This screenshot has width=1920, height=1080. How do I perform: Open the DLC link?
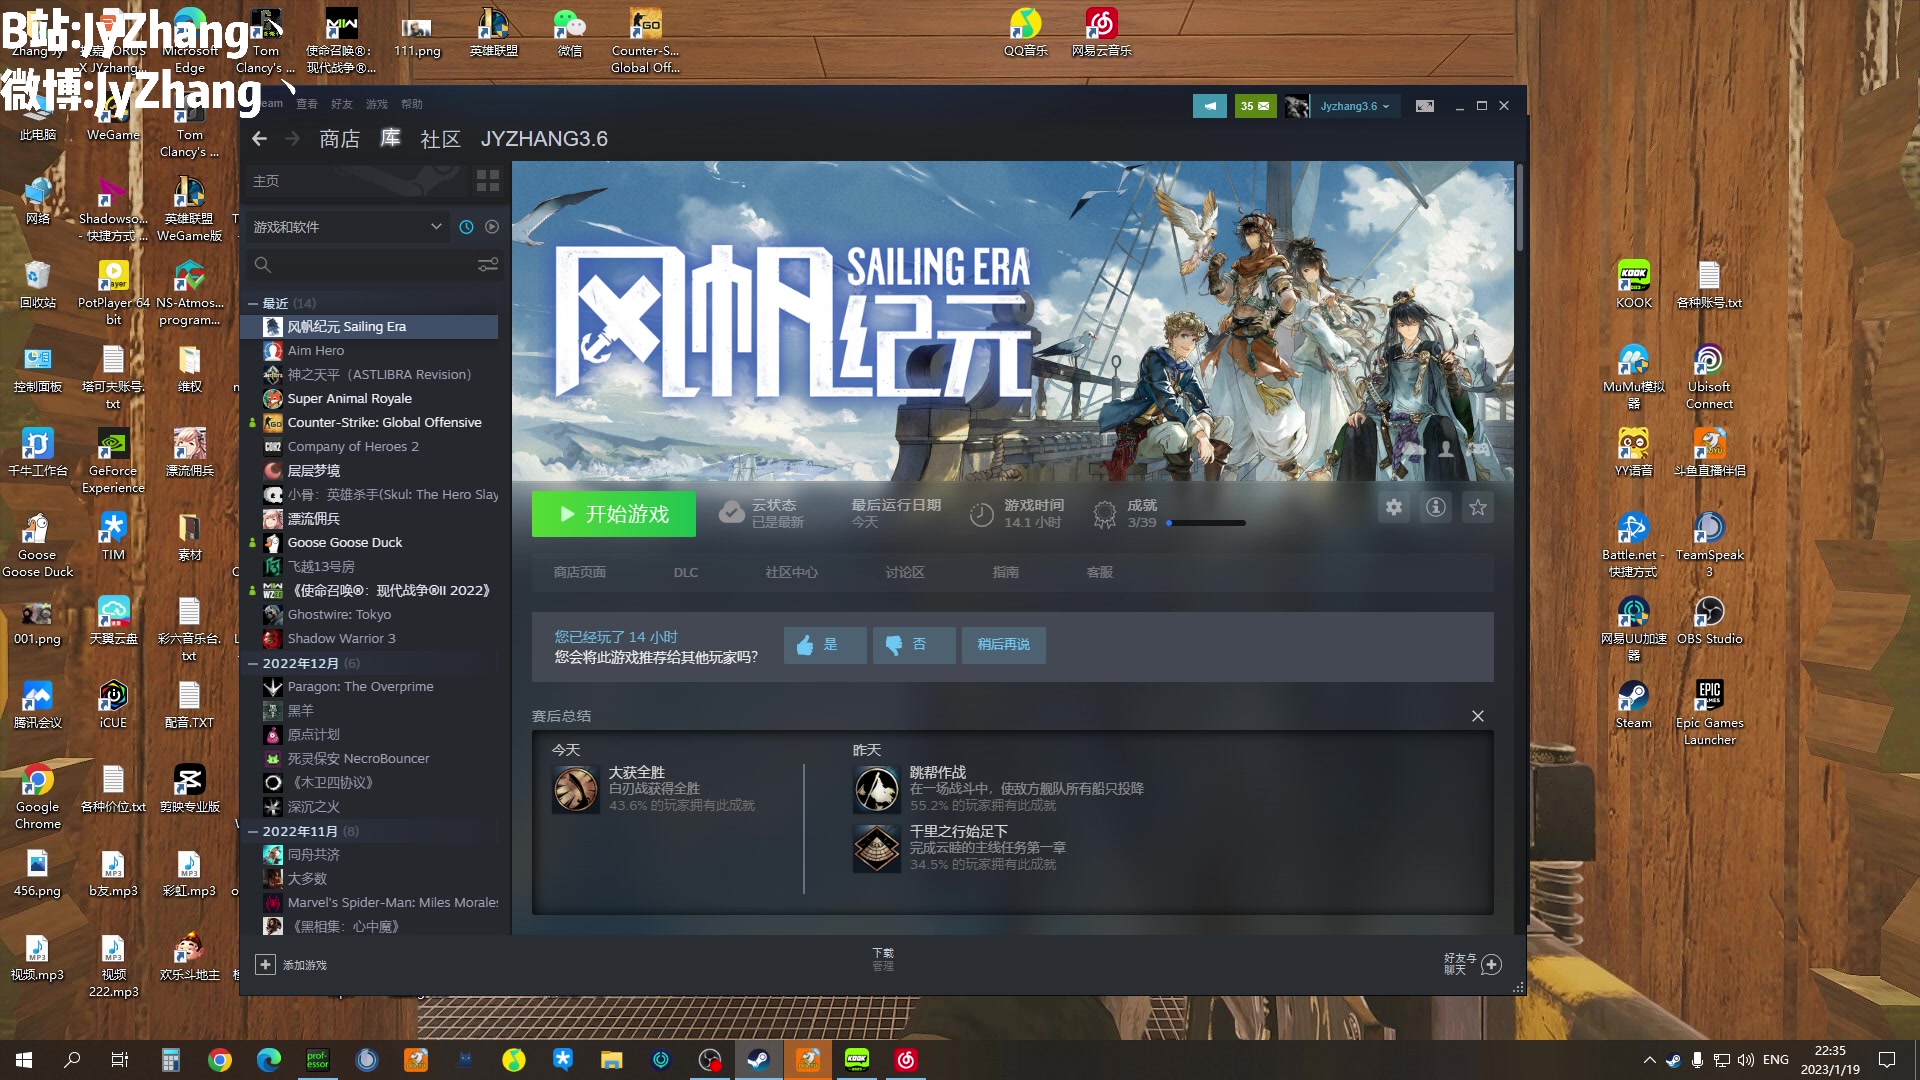coord(686,572)
